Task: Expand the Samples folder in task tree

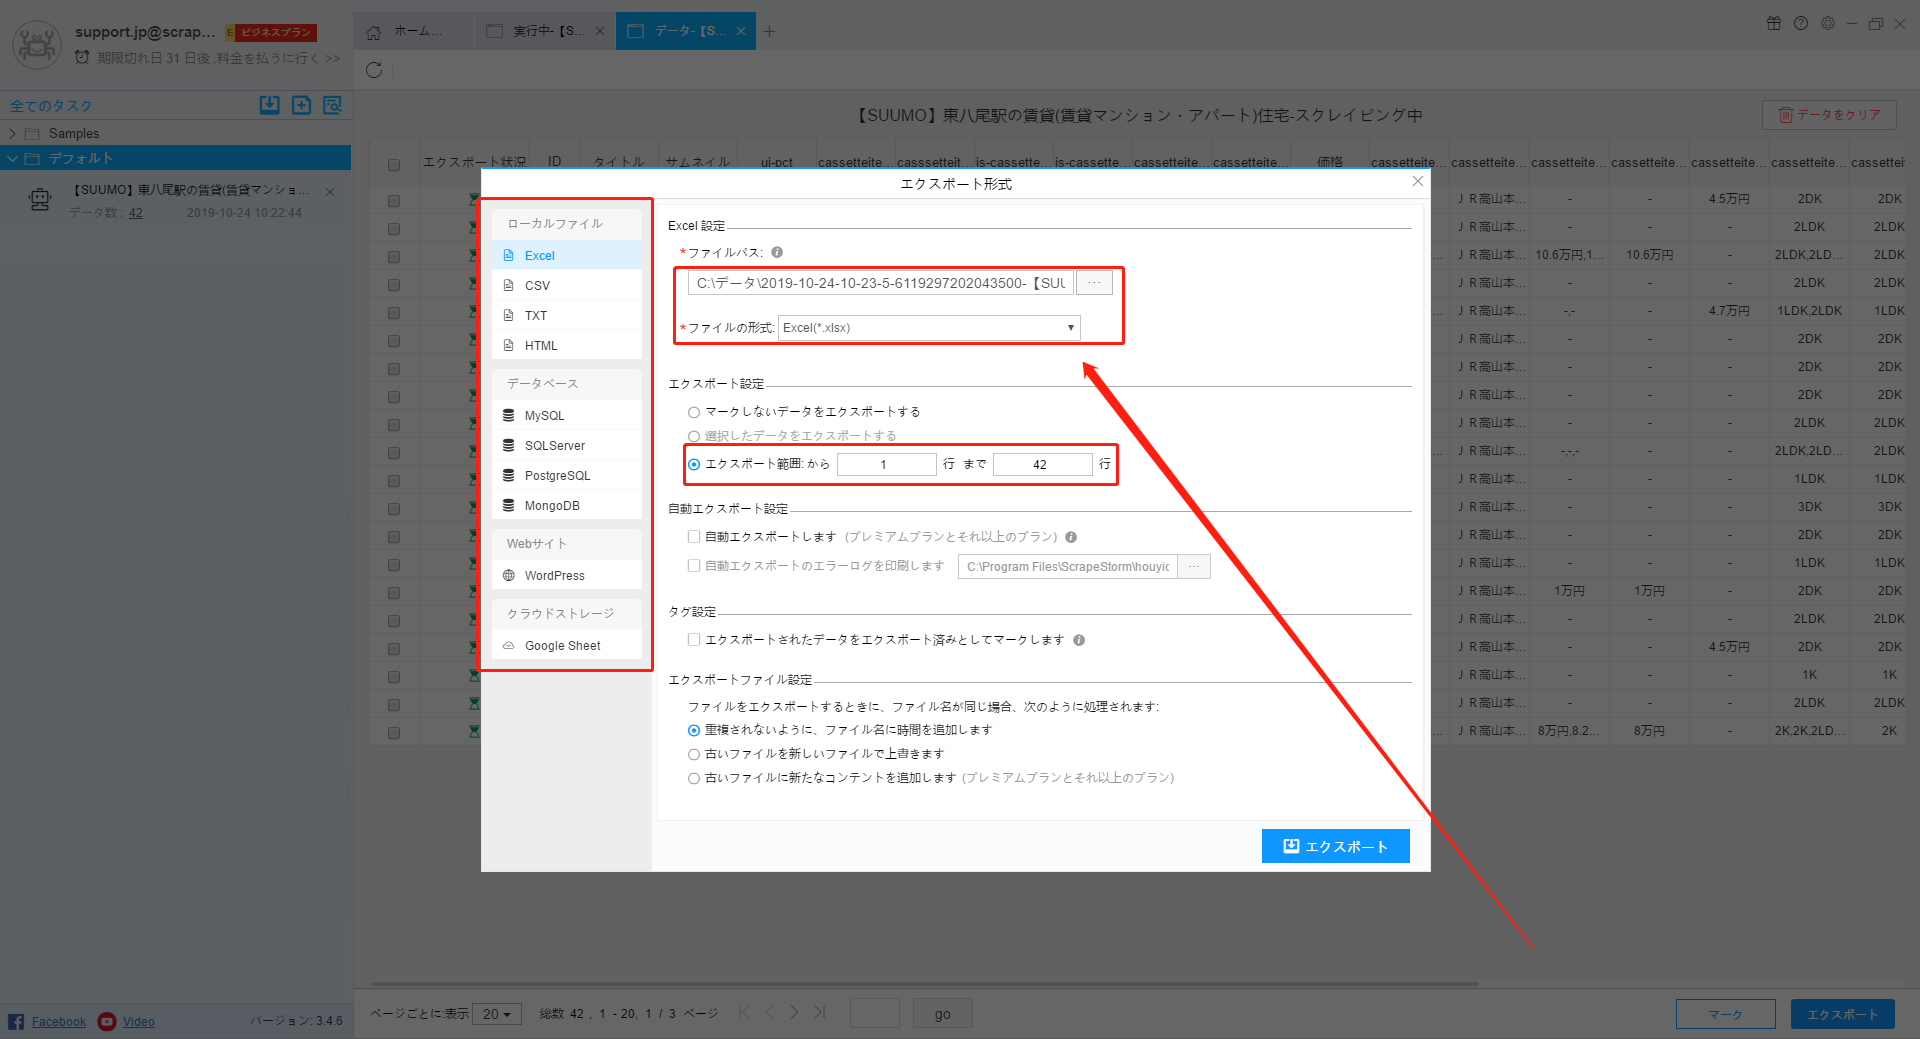Action: [x=12, y=133]
